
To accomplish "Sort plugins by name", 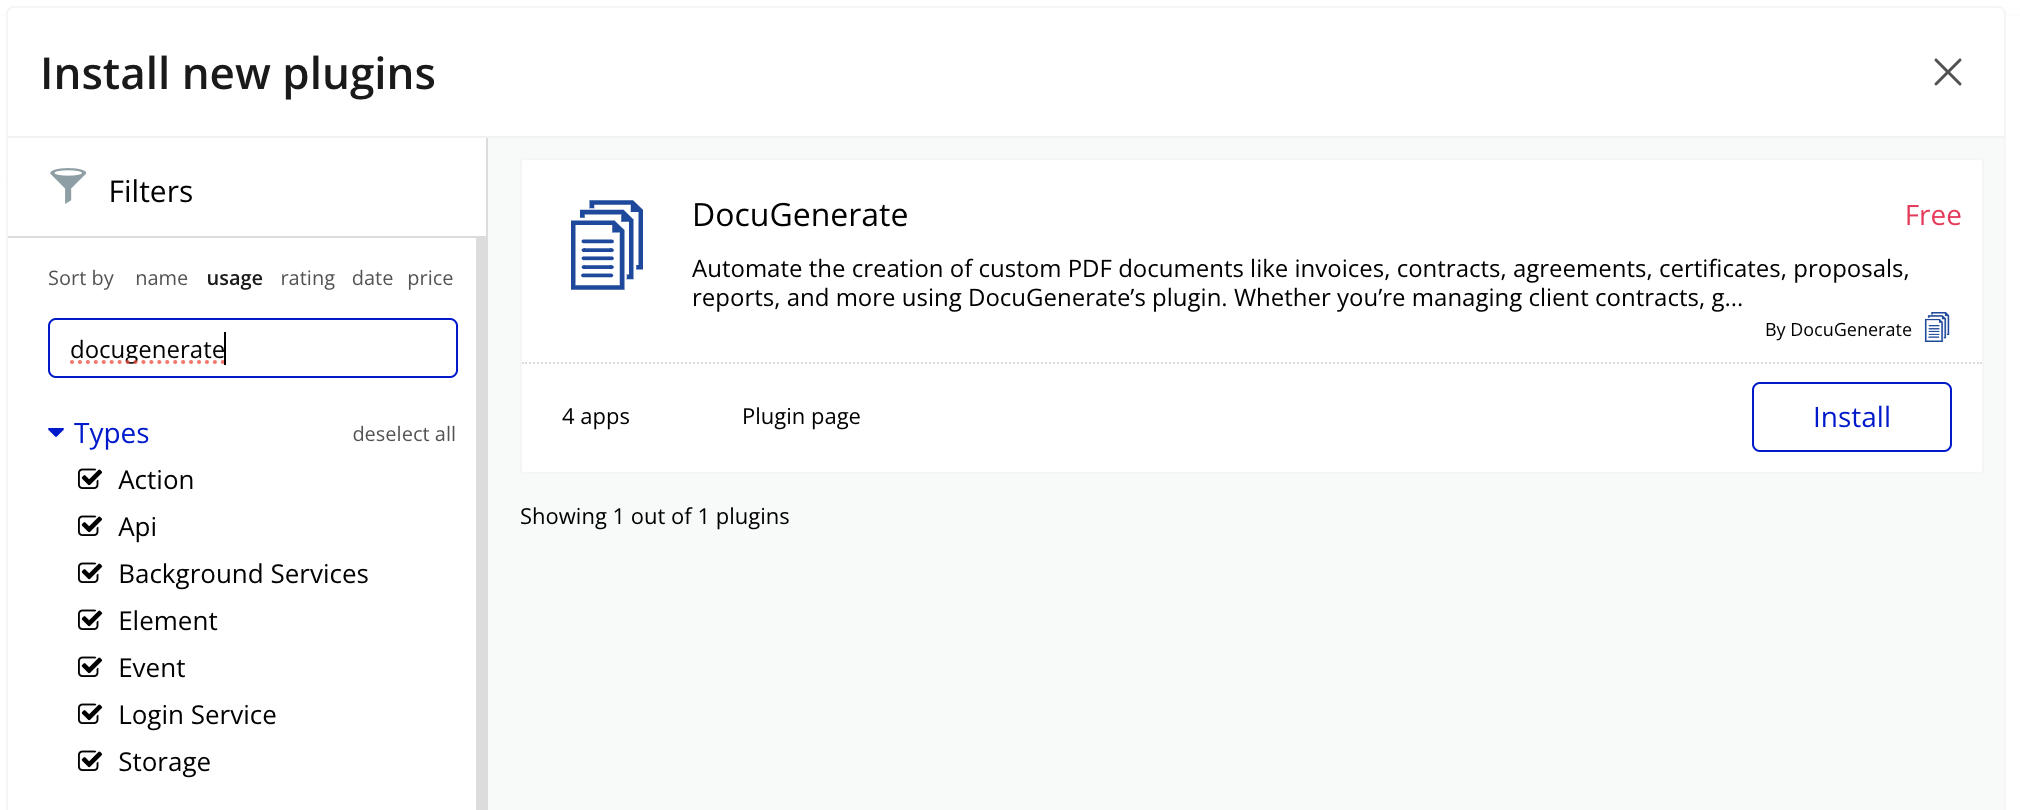I will point(161,278).
